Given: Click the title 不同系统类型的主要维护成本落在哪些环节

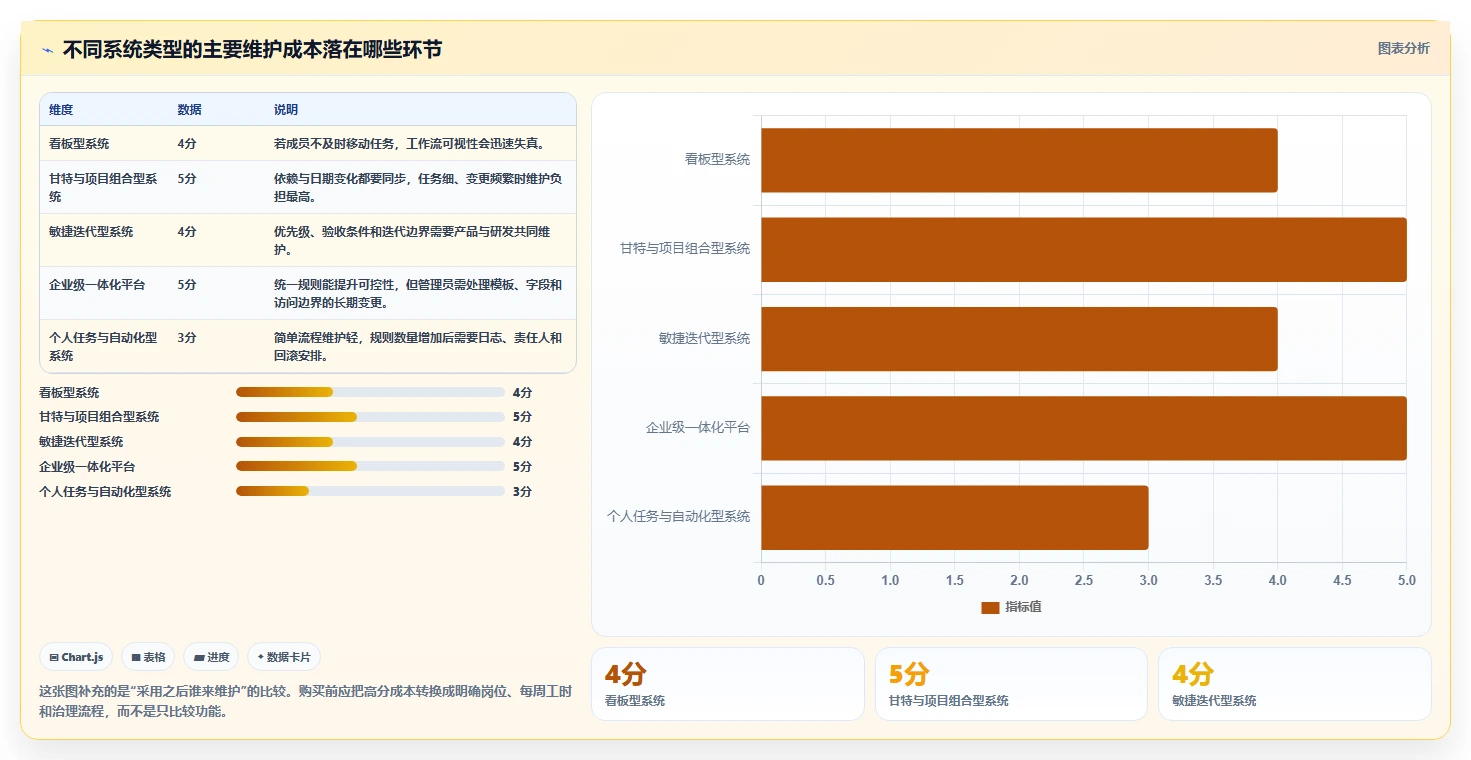Looking at the screenshot, I should point(252,50).
